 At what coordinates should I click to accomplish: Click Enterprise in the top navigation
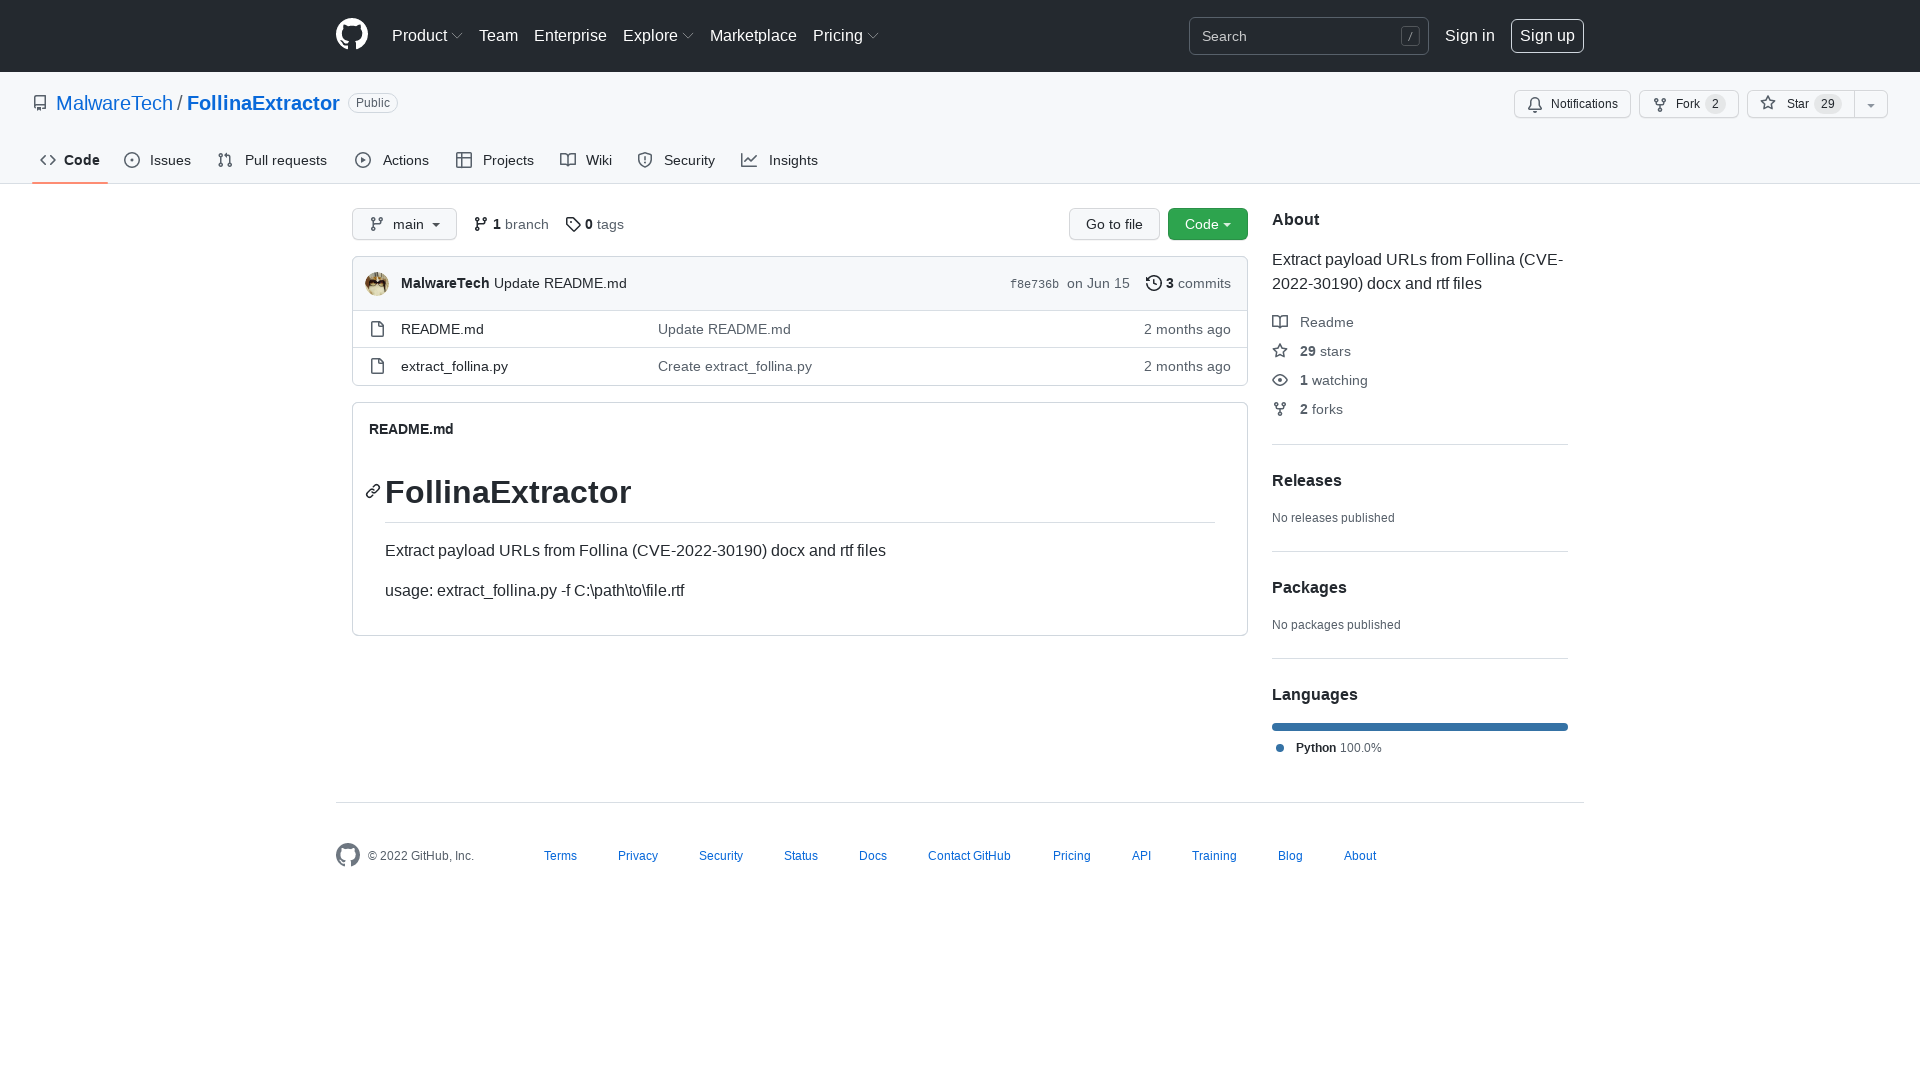coord(570,36)
